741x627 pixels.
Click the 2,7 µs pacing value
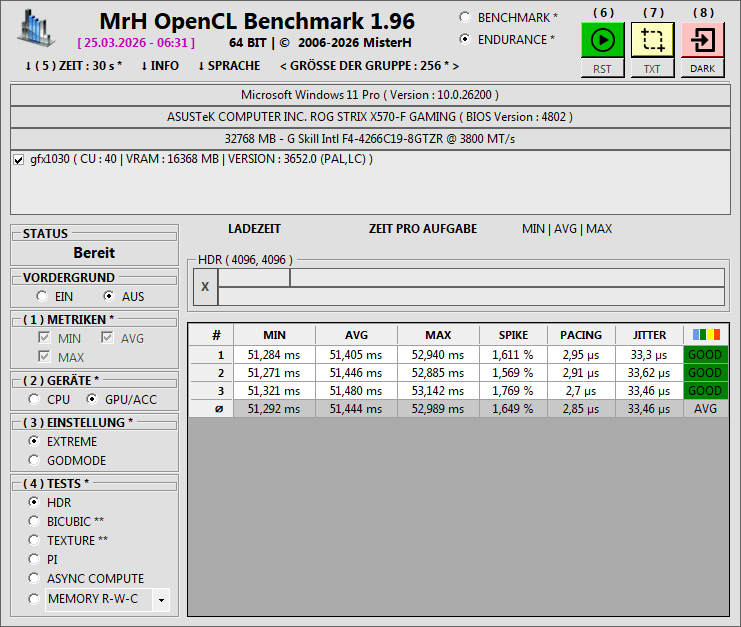click(581, 391)
